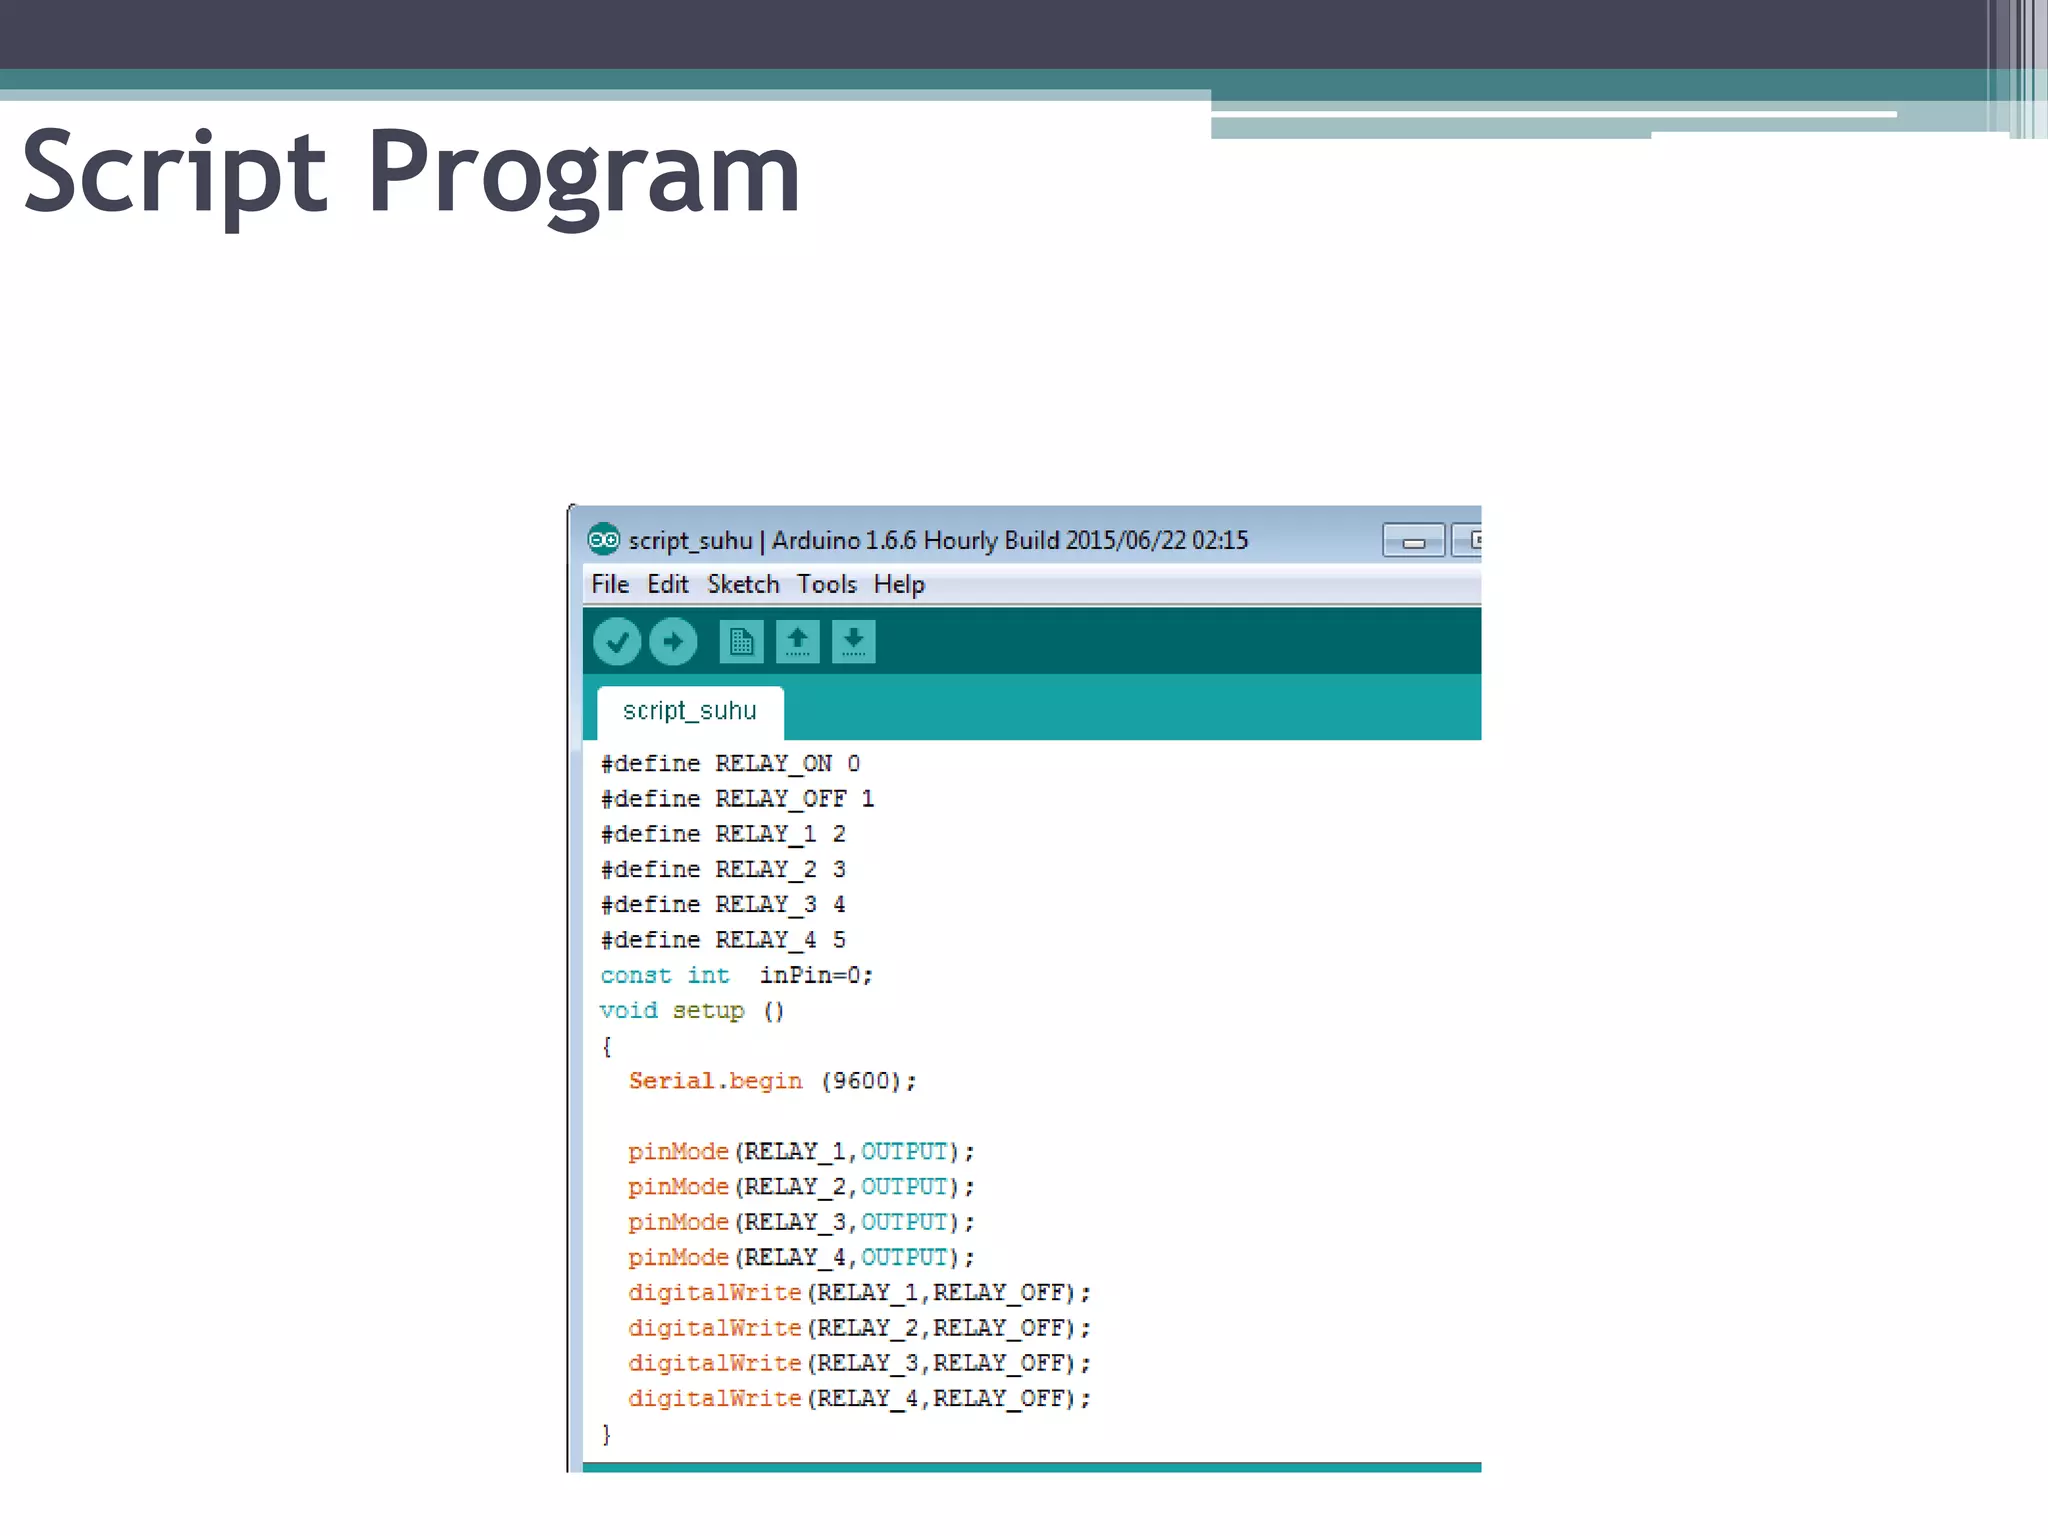Open the Tools menu

click(x=826, y=585)
